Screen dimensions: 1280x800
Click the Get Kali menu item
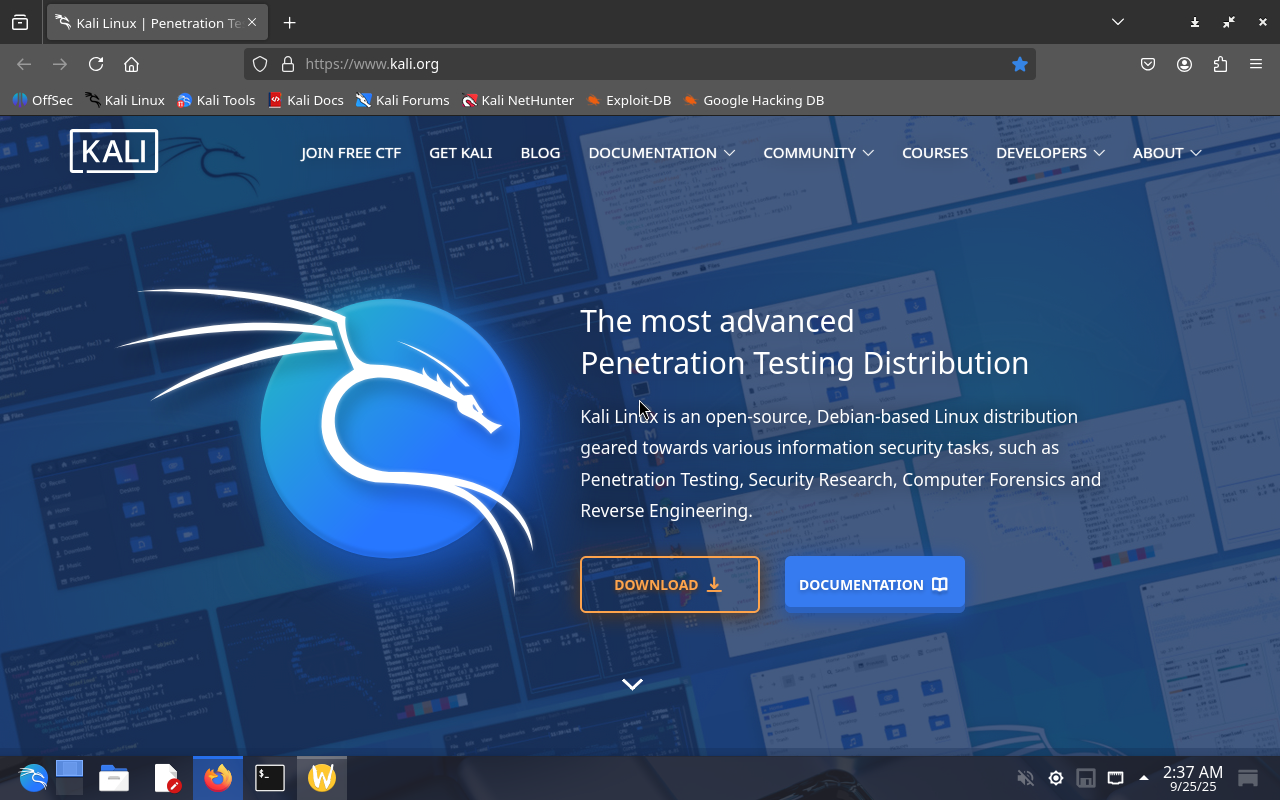coord(460,153)
